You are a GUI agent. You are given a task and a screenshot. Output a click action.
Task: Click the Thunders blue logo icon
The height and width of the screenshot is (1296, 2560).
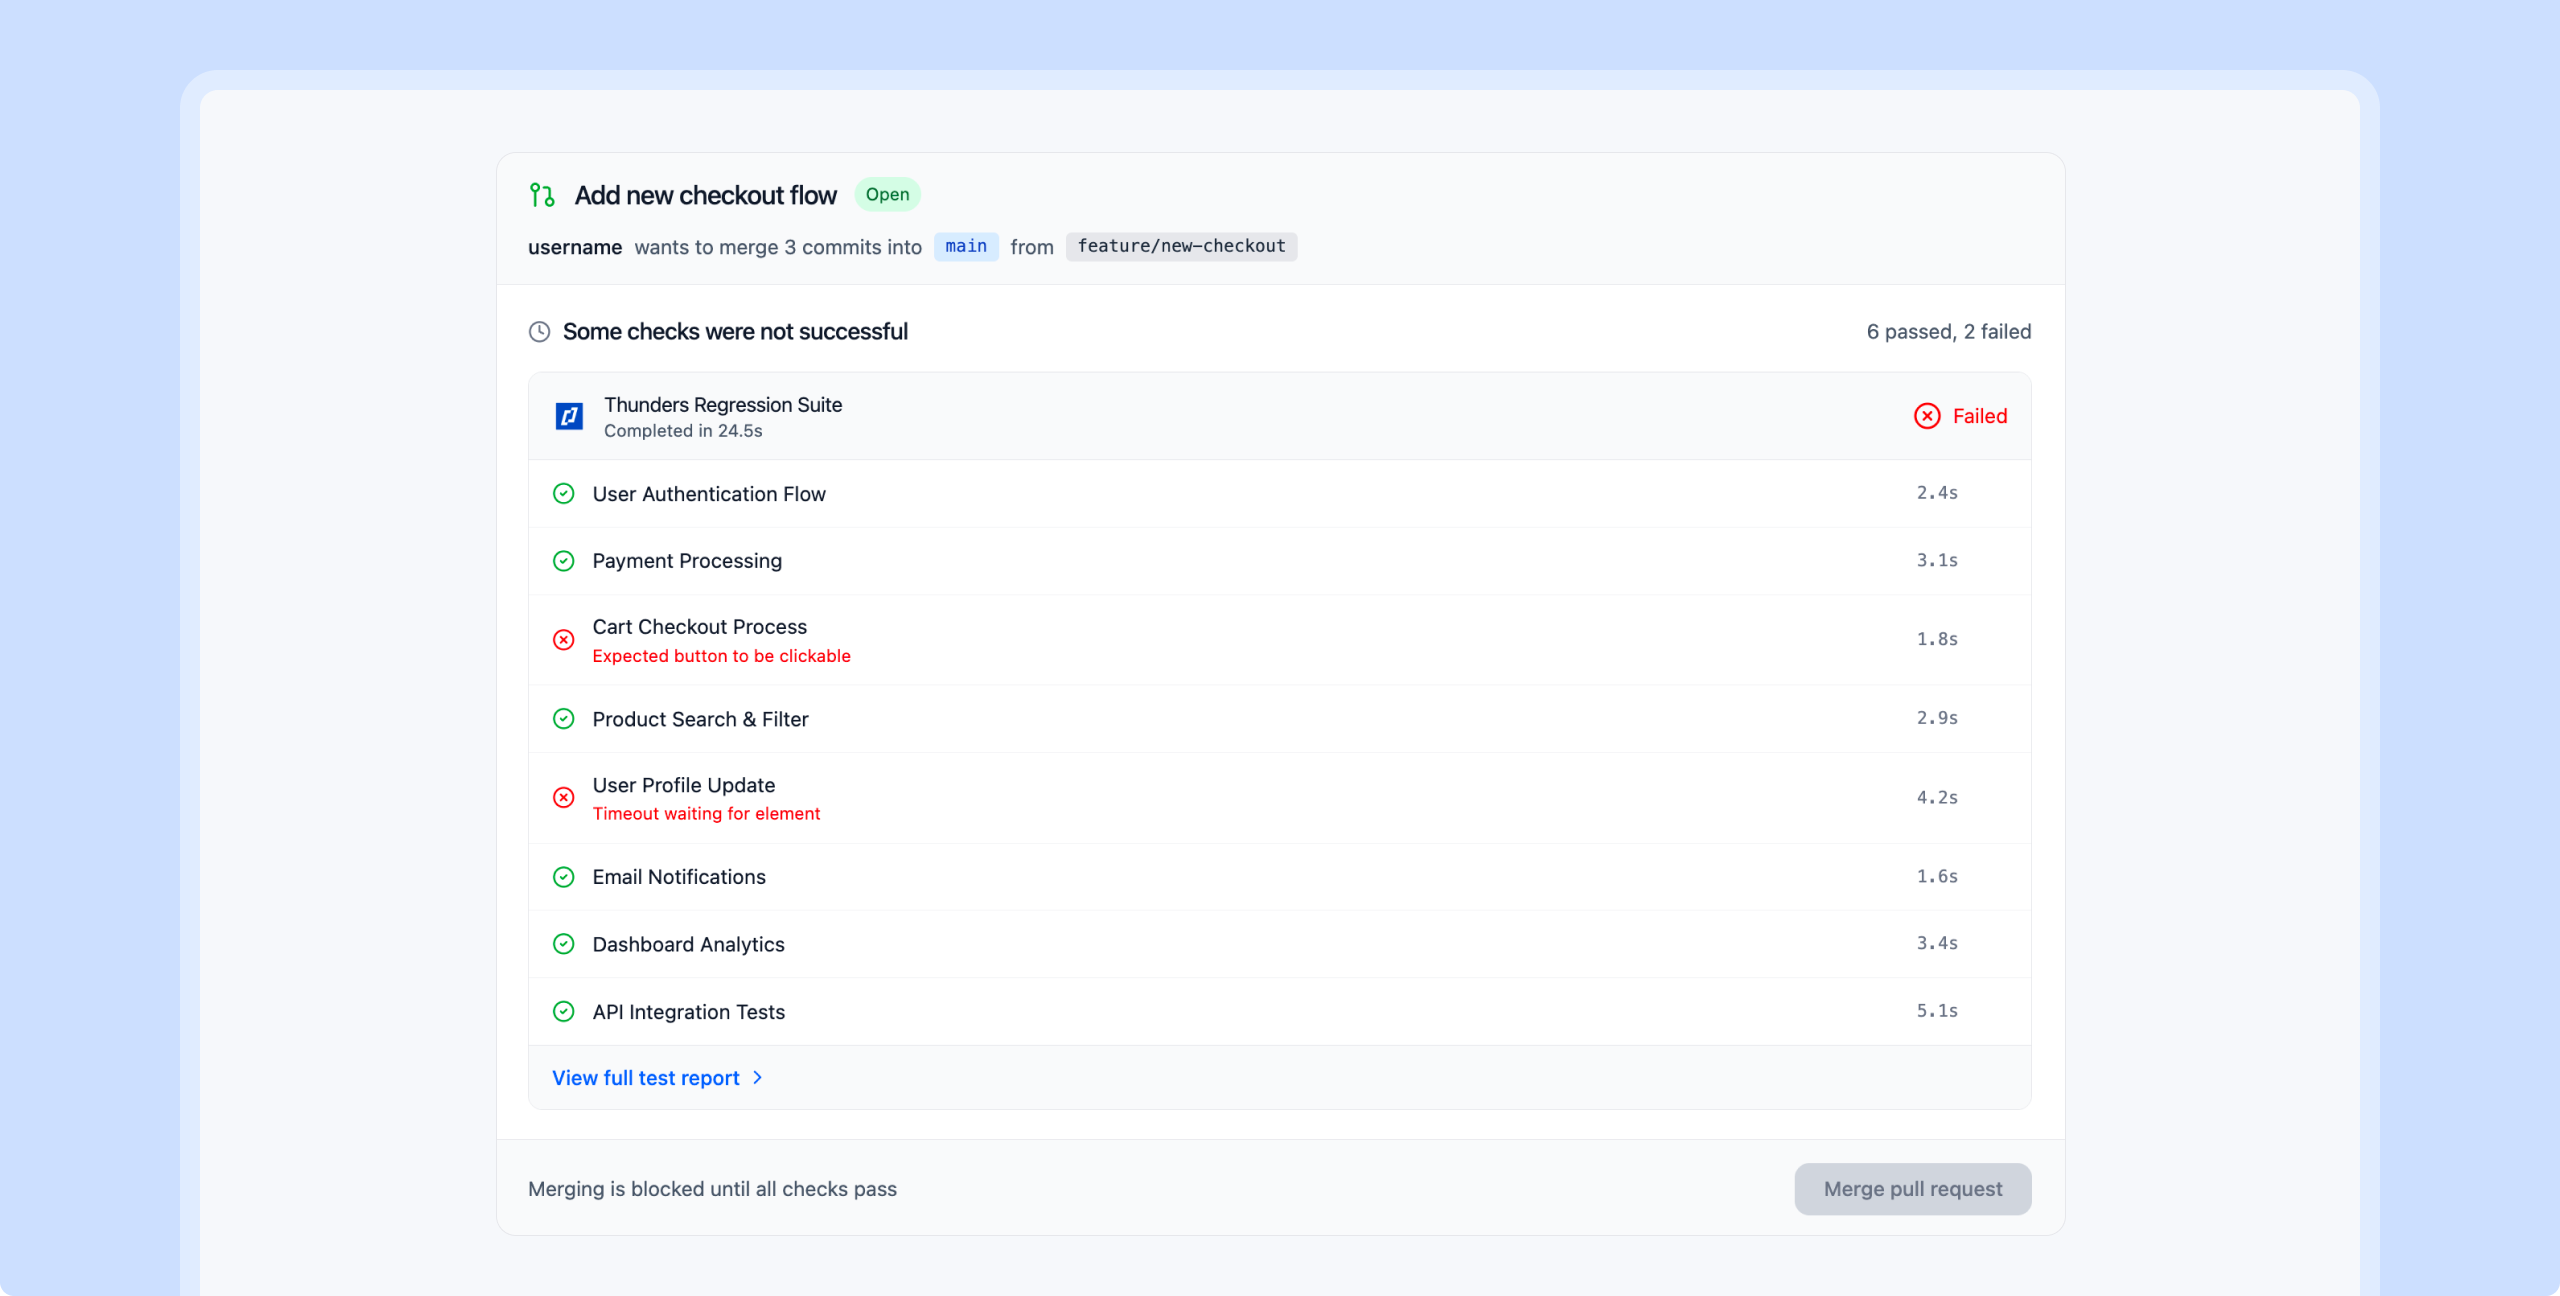point(569,416)
